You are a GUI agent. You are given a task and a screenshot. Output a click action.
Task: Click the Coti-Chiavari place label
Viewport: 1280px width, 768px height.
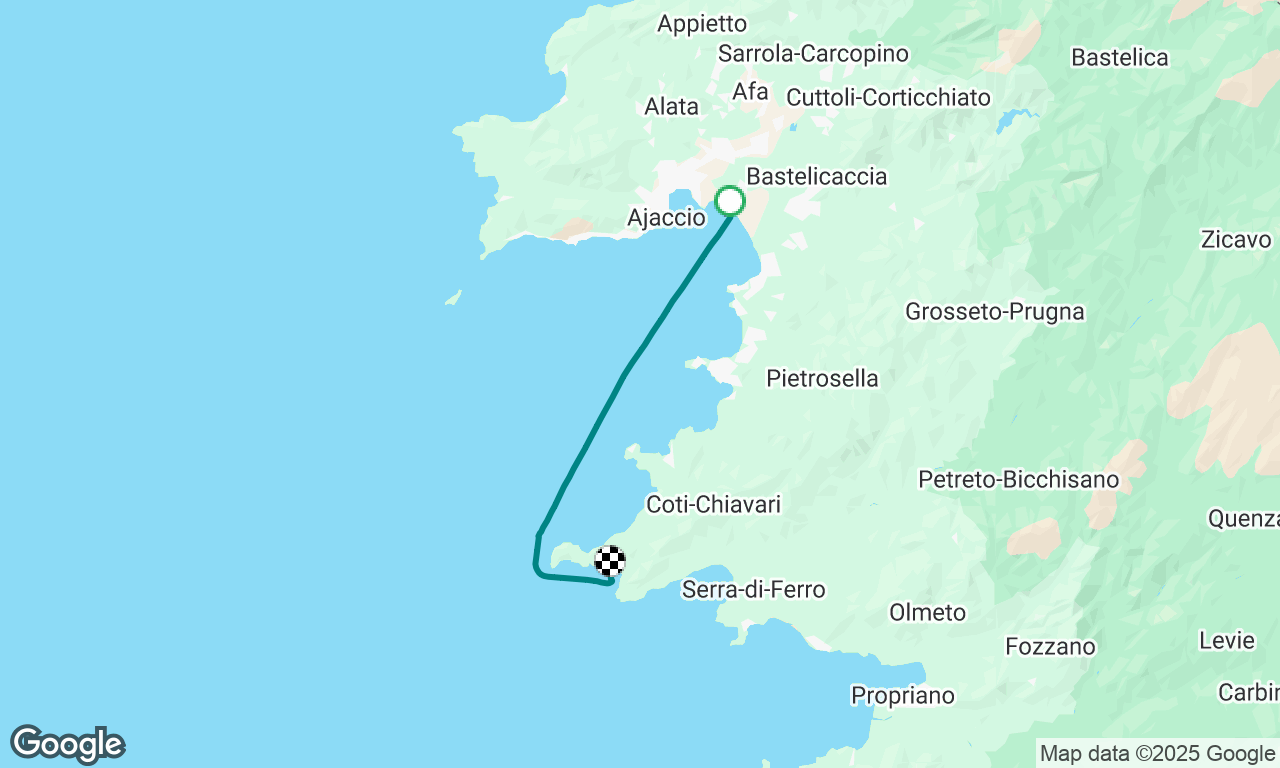click(x=713, y=504)
